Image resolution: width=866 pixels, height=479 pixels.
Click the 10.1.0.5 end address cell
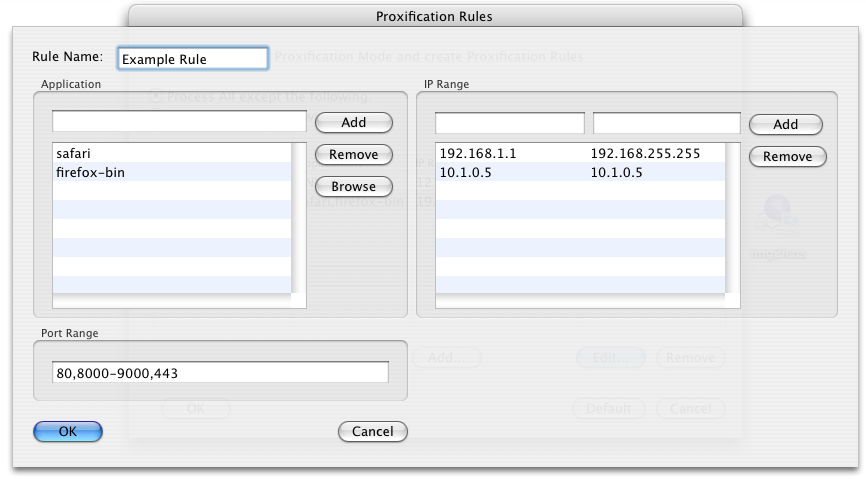pyautogui.click(x=616, y=172)
